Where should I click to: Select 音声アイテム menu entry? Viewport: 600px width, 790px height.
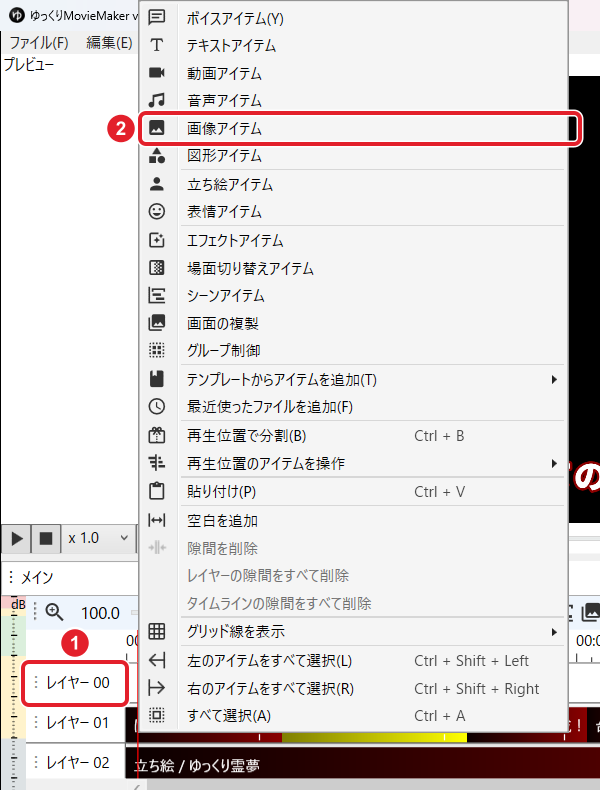pos(353,100)
